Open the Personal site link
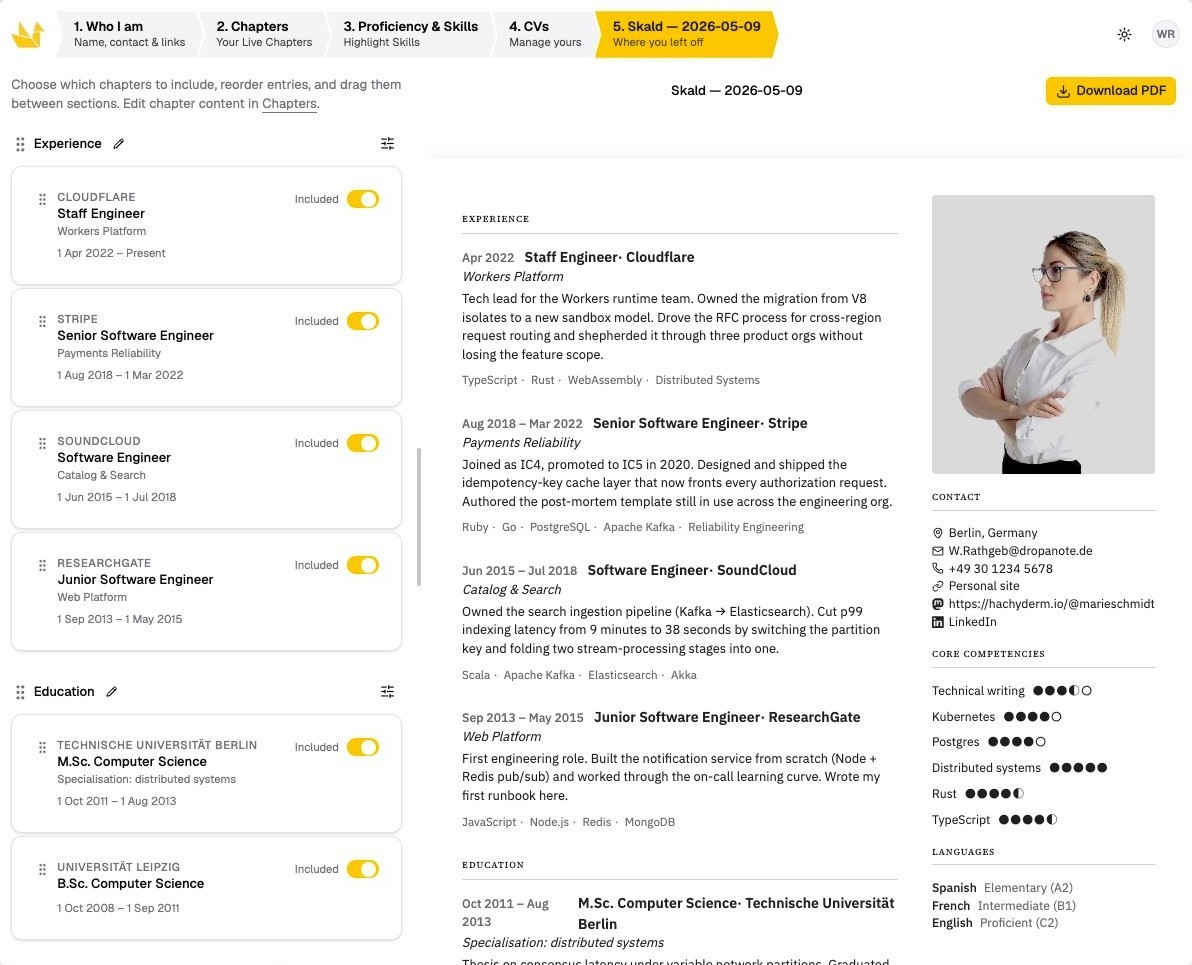Screen dimensions: 1192x965 (984, 586)
